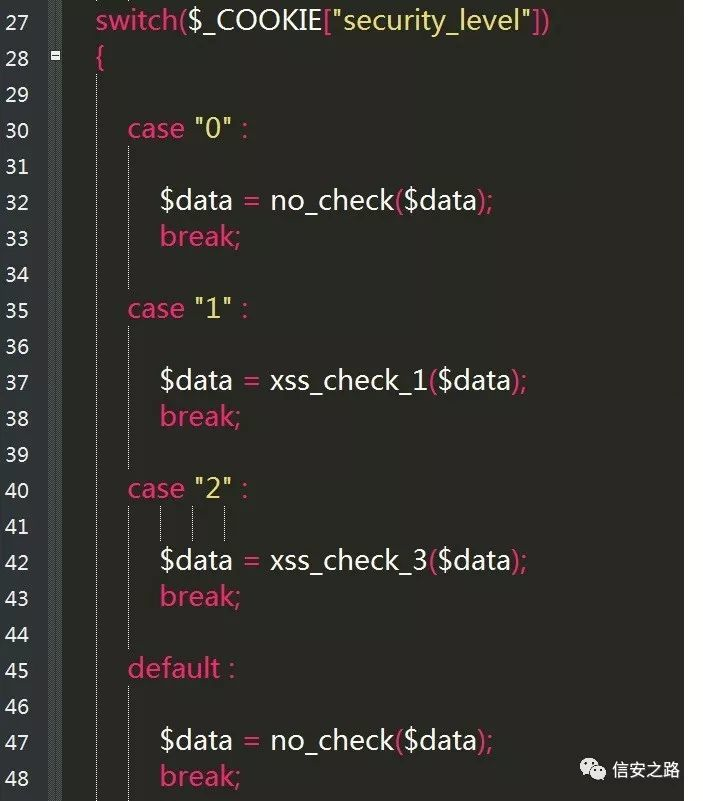Click the 信安之路 watermark text
The image size is (703, 801).
[646, 769]
